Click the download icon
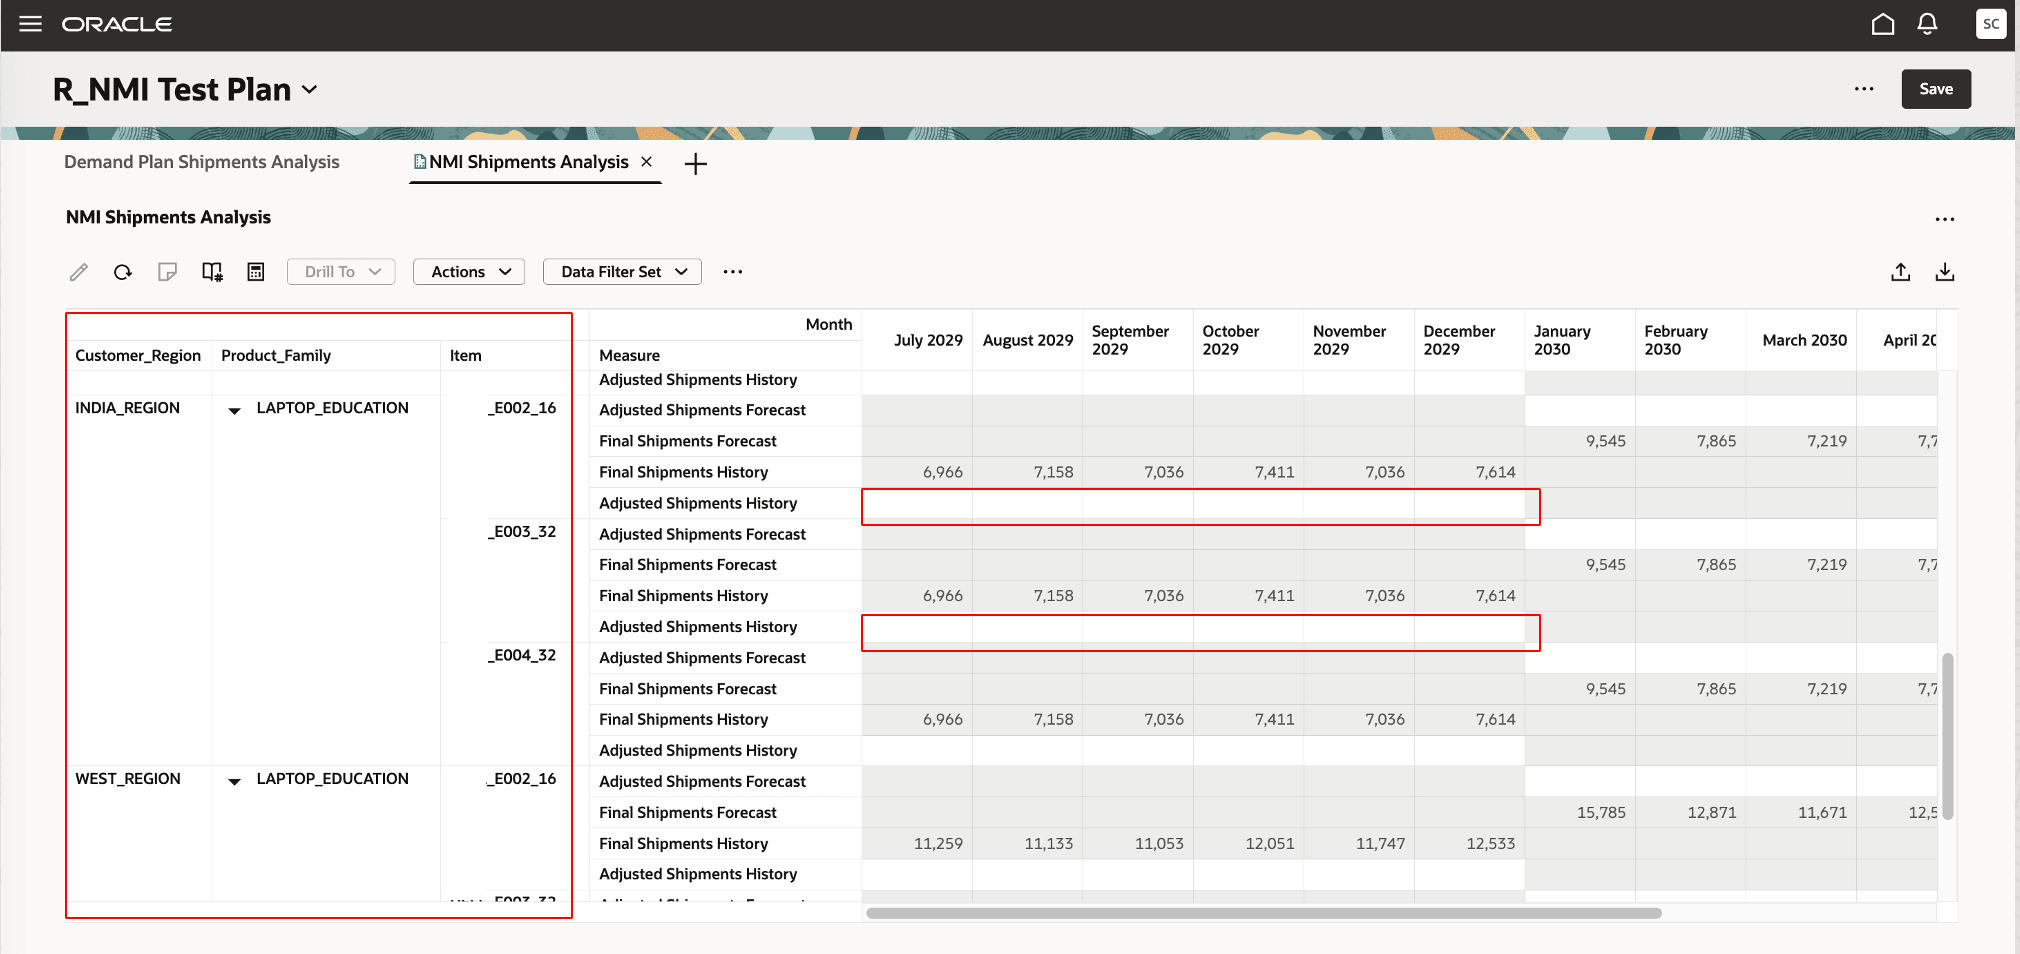Image resolution: width=2020 pixels, height=954 pixels. [1945, 272]
